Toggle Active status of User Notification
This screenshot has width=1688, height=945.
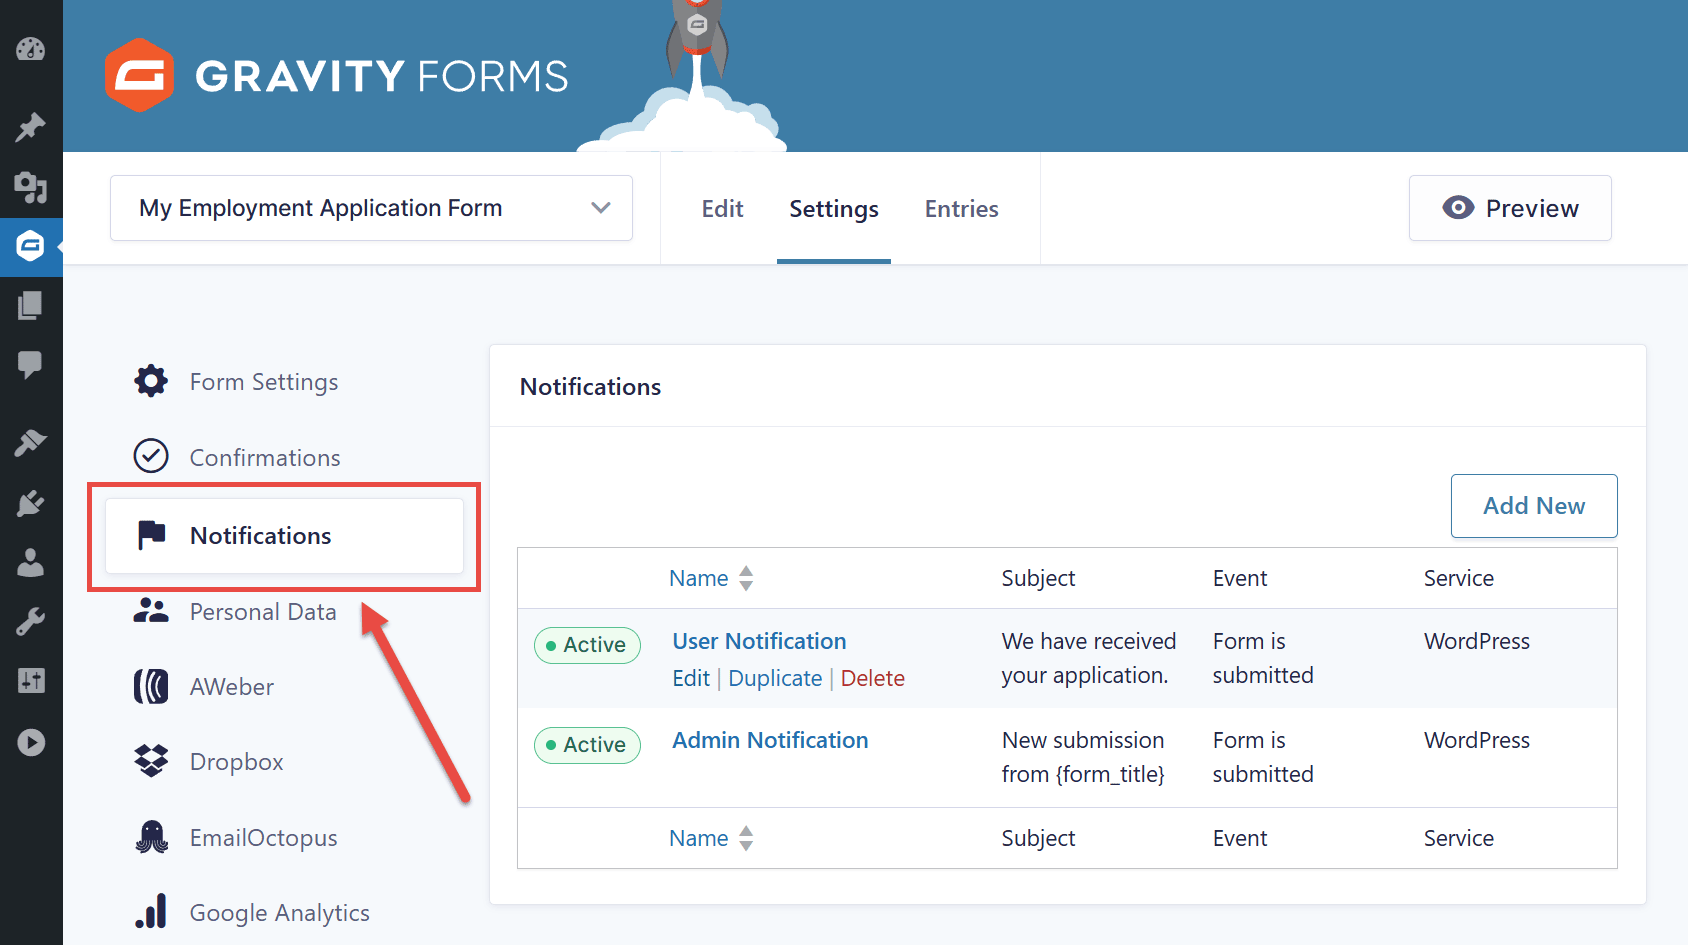coord(587,645)
